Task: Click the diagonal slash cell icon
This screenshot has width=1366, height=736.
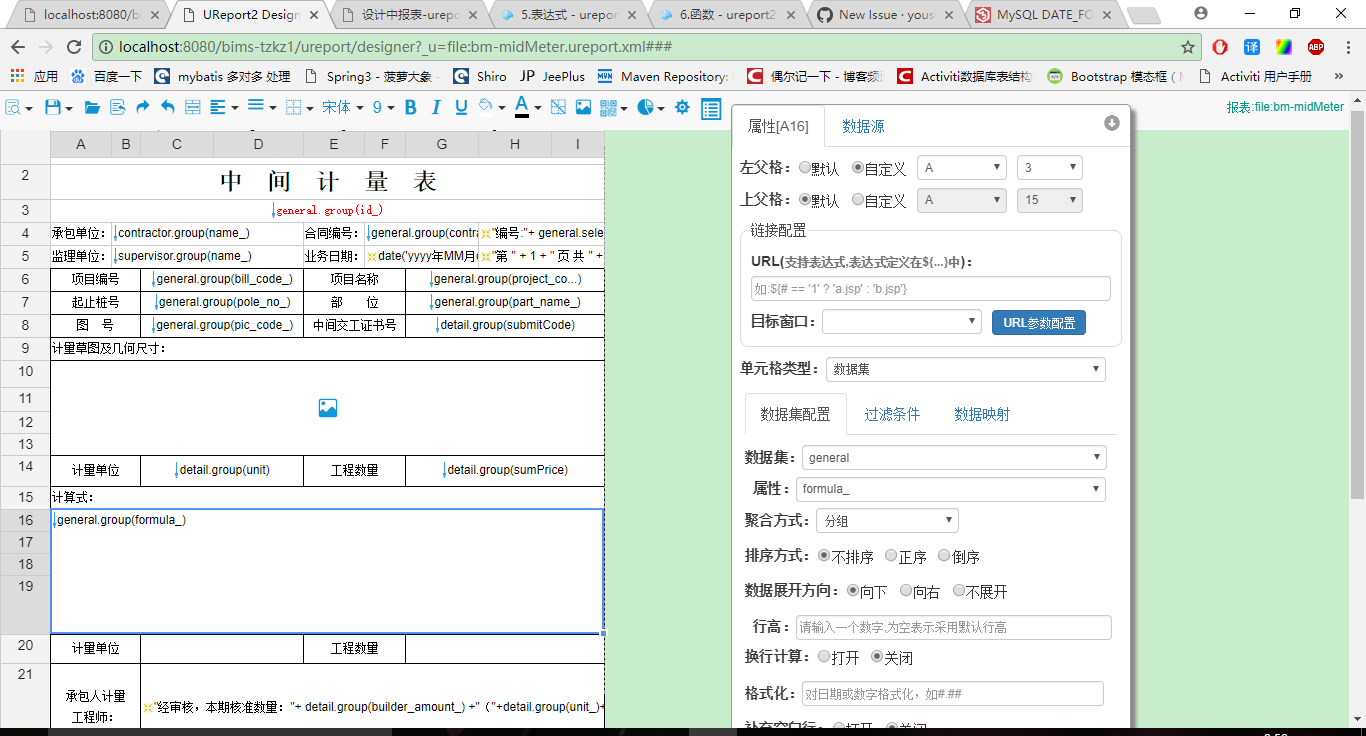Action: (x=558, y=107)
